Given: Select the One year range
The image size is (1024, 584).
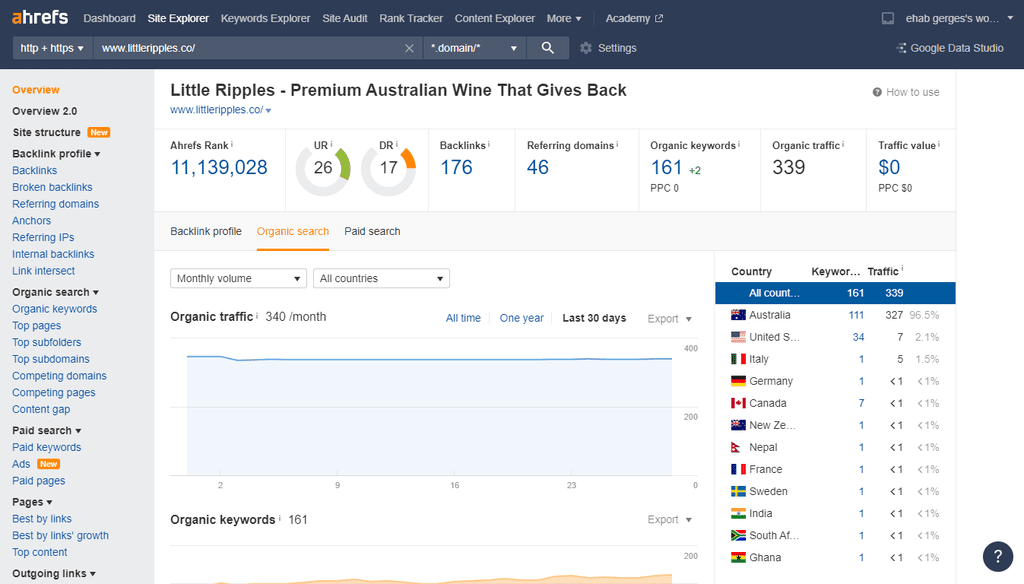Looking at the screenshot, I should [x=521, y=318].
